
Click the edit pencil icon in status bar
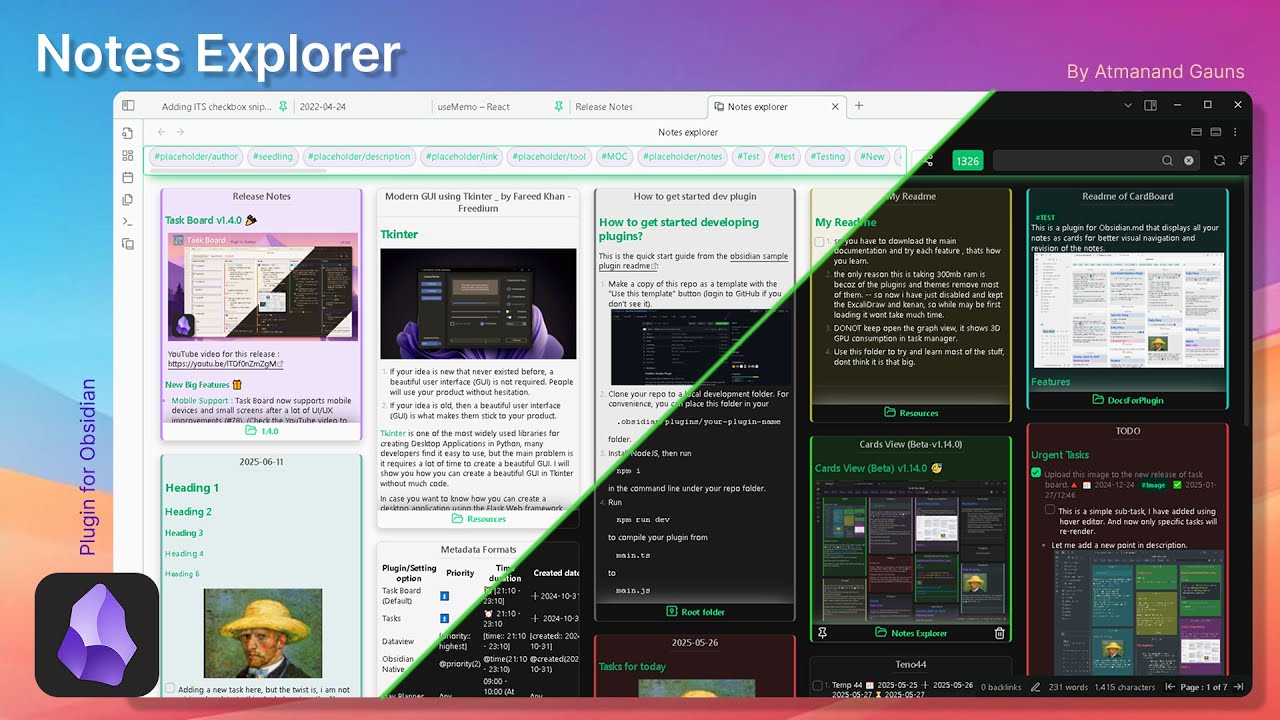pyautogui.click(x=1036, y=687)
